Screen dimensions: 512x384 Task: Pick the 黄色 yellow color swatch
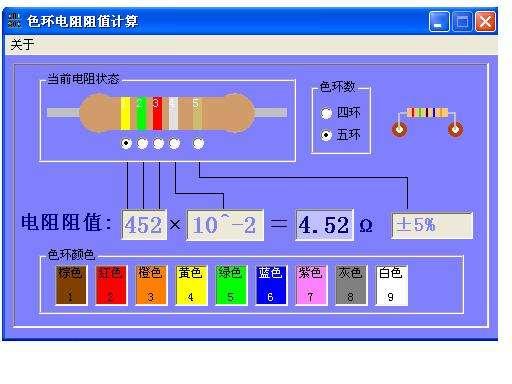(x=191, y=285)
